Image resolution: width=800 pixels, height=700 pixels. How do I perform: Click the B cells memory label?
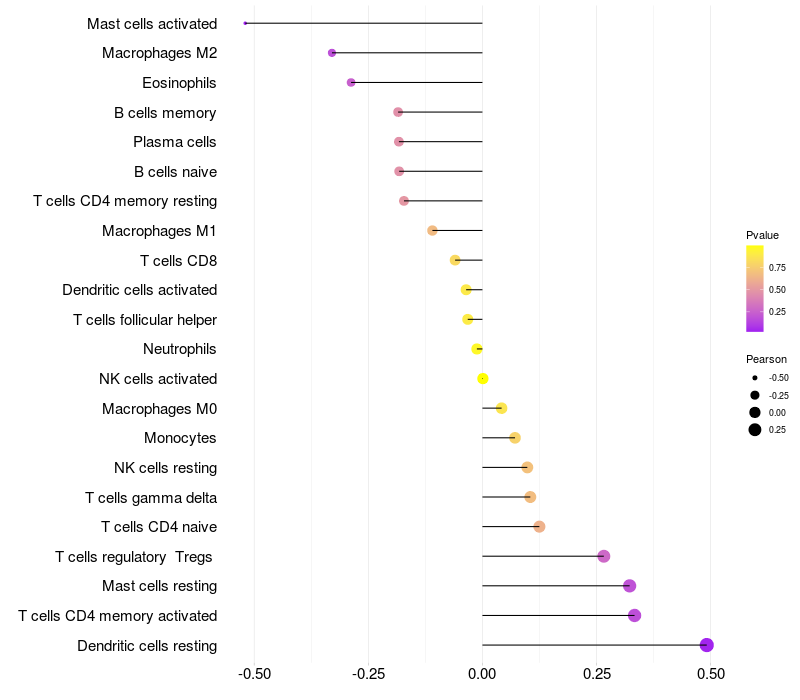point(165,113)
